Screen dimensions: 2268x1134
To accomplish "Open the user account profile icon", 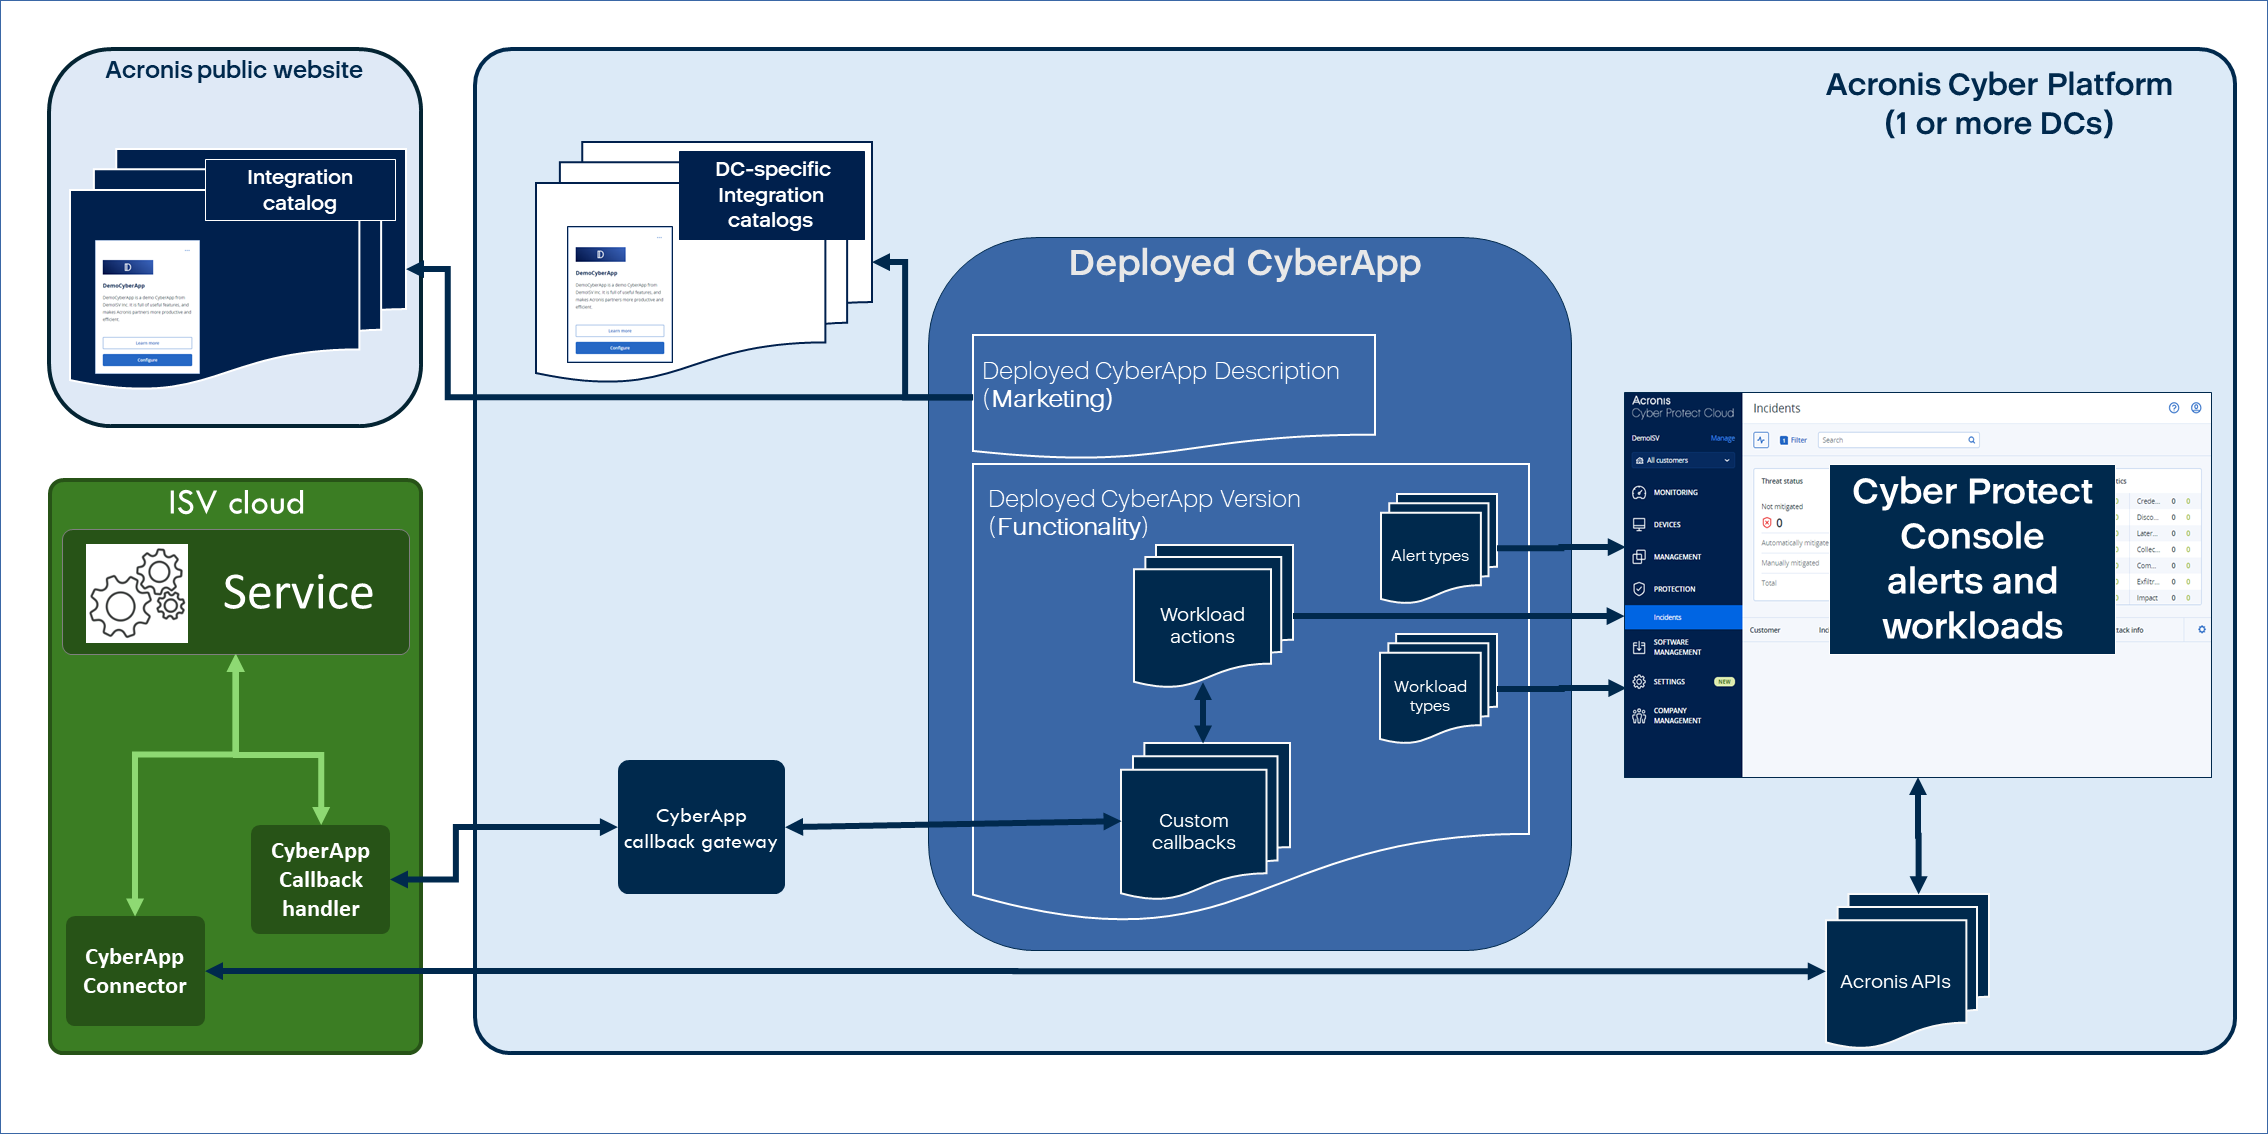I will (2196, 408).
